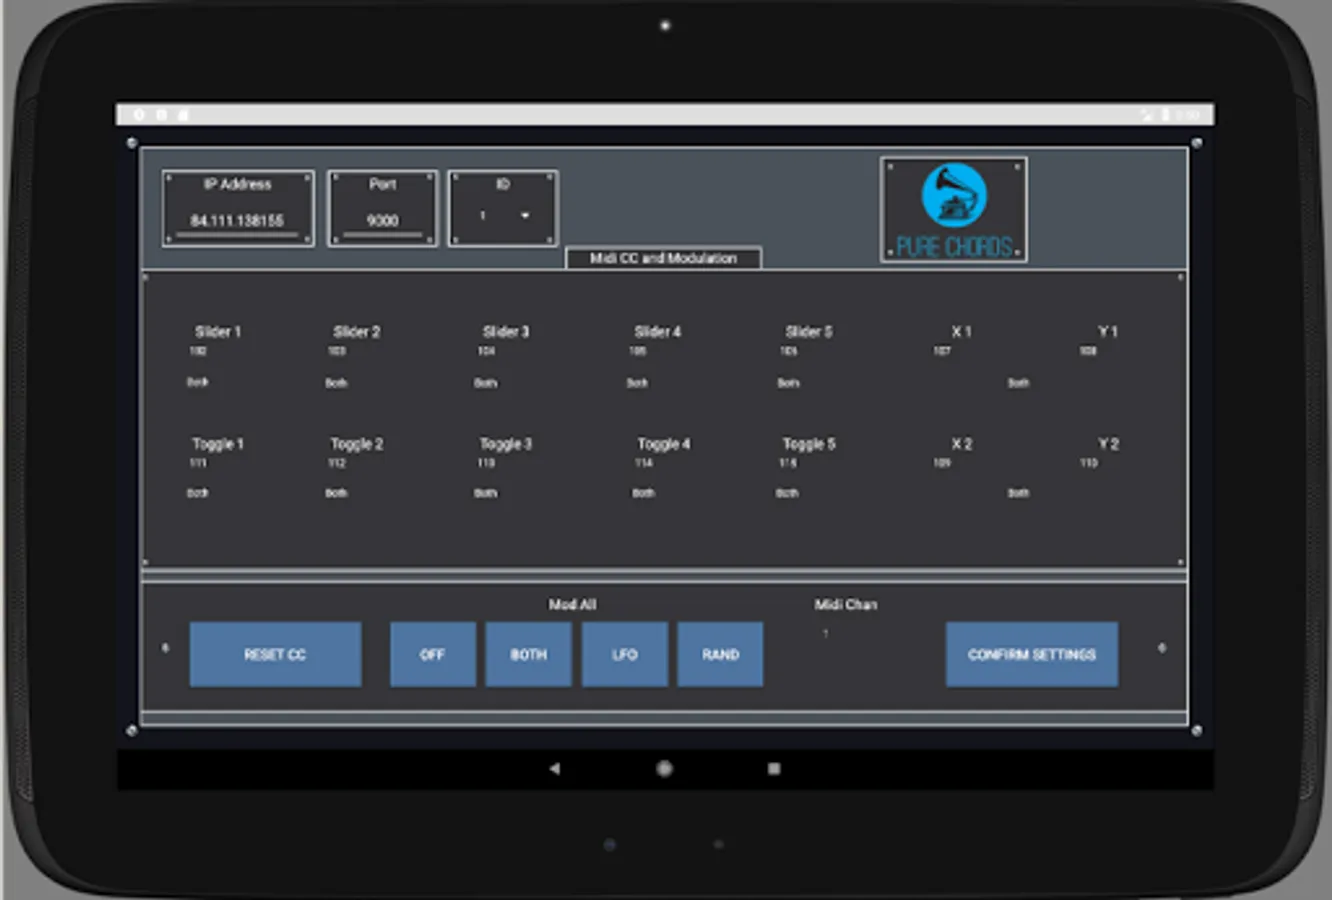Image resolution: width=1332 pixels, height=900 pixels.
Task: Open the Both dropdown under Slider 2
Action: point(336,383)
